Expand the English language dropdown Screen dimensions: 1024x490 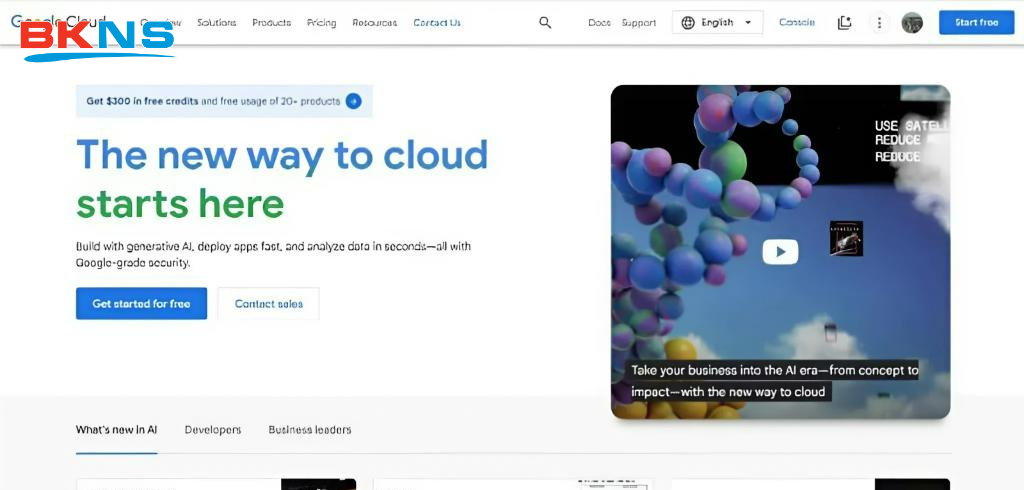click(717, 23)
